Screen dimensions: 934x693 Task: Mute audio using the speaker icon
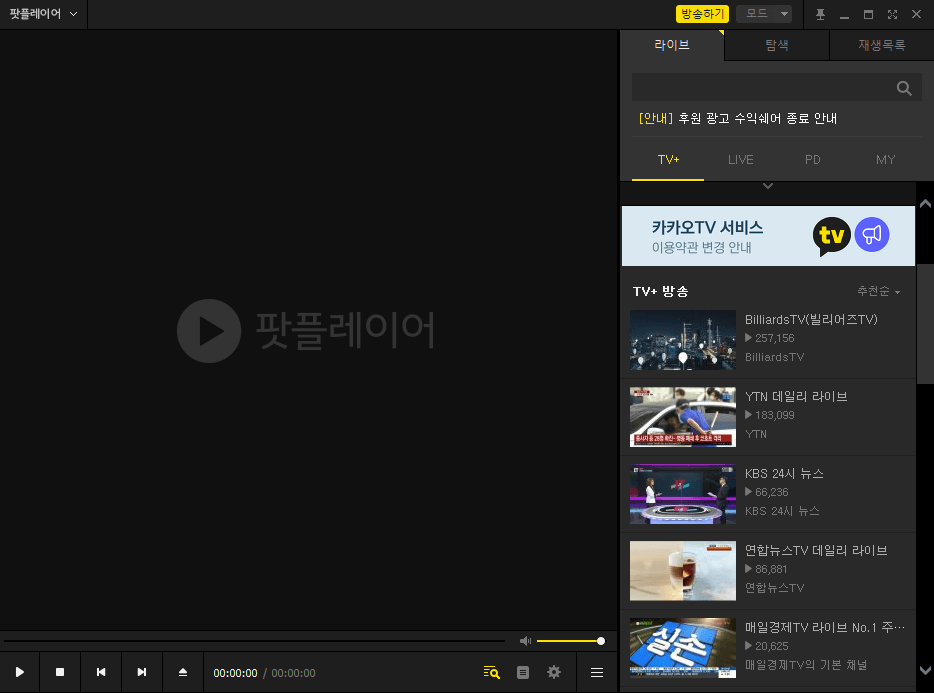525,640
